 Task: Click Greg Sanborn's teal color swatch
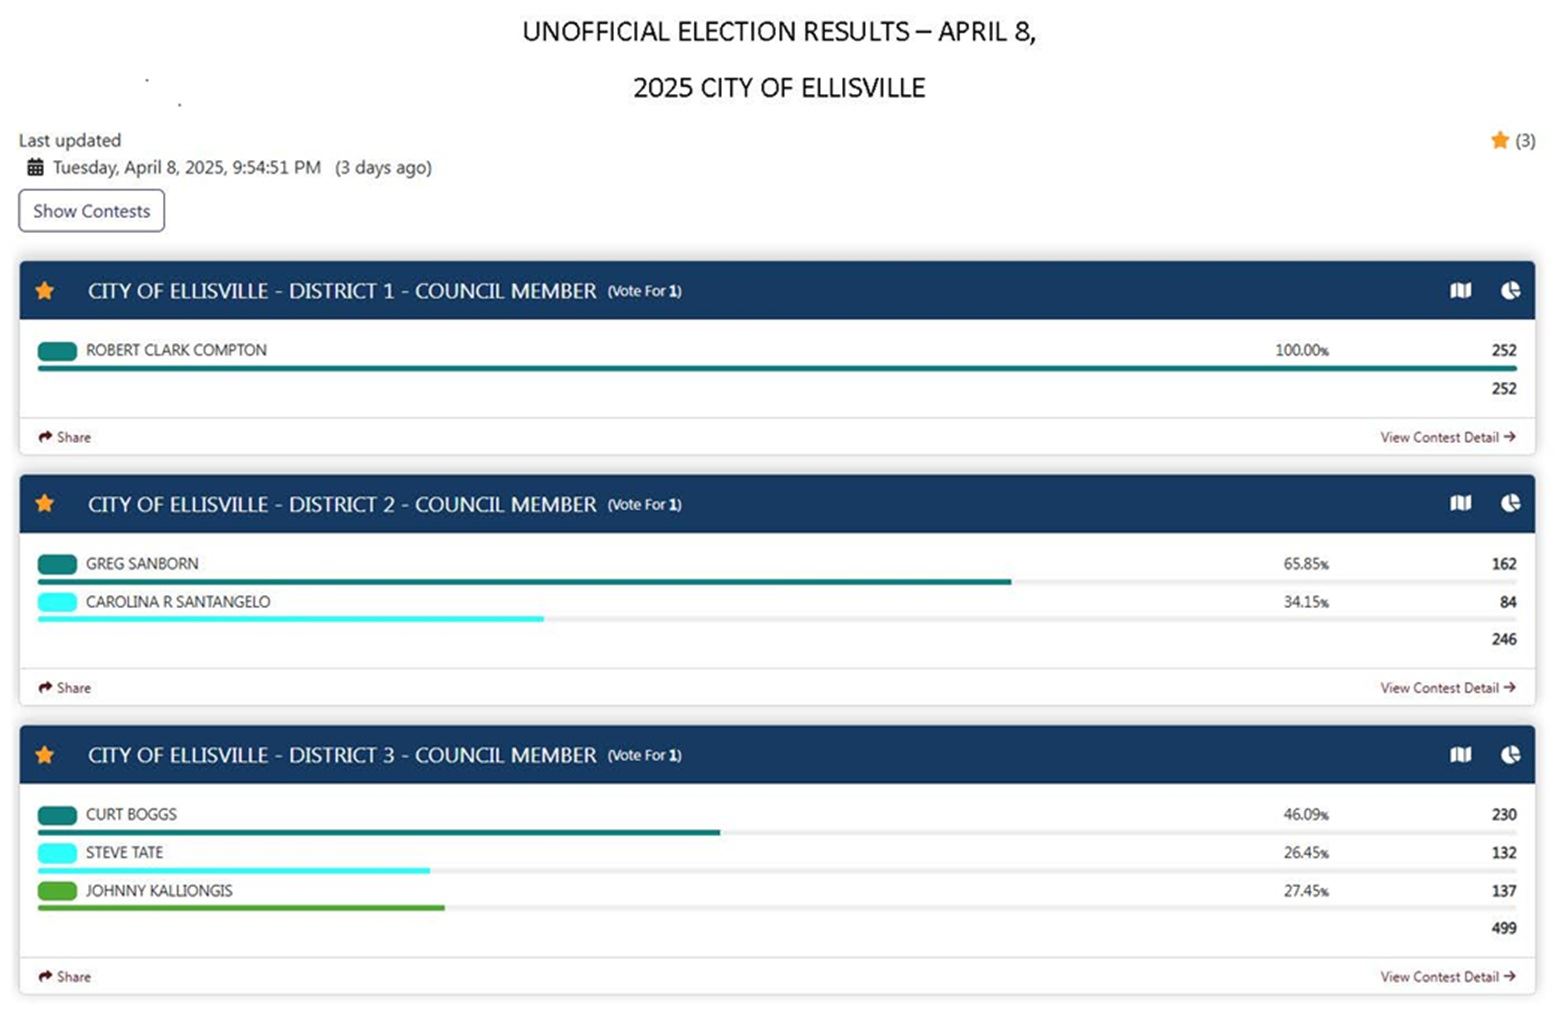point(56,563)
